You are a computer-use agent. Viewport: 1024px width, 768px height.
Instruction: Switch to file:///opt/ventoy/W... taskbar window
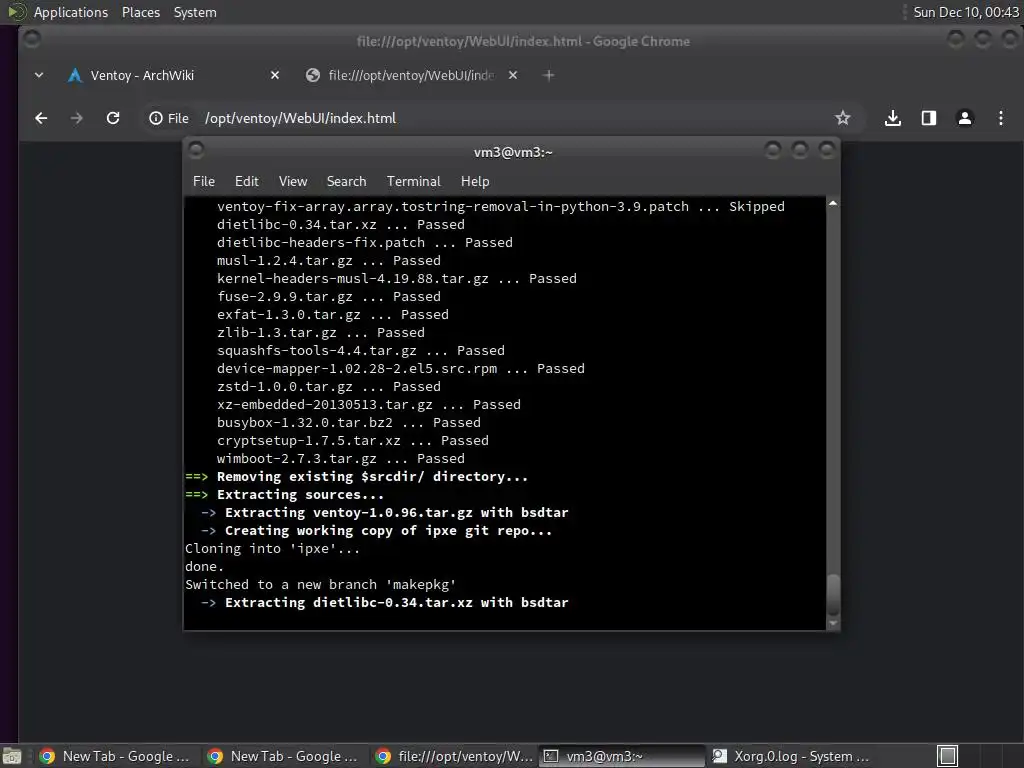point(454,756)
